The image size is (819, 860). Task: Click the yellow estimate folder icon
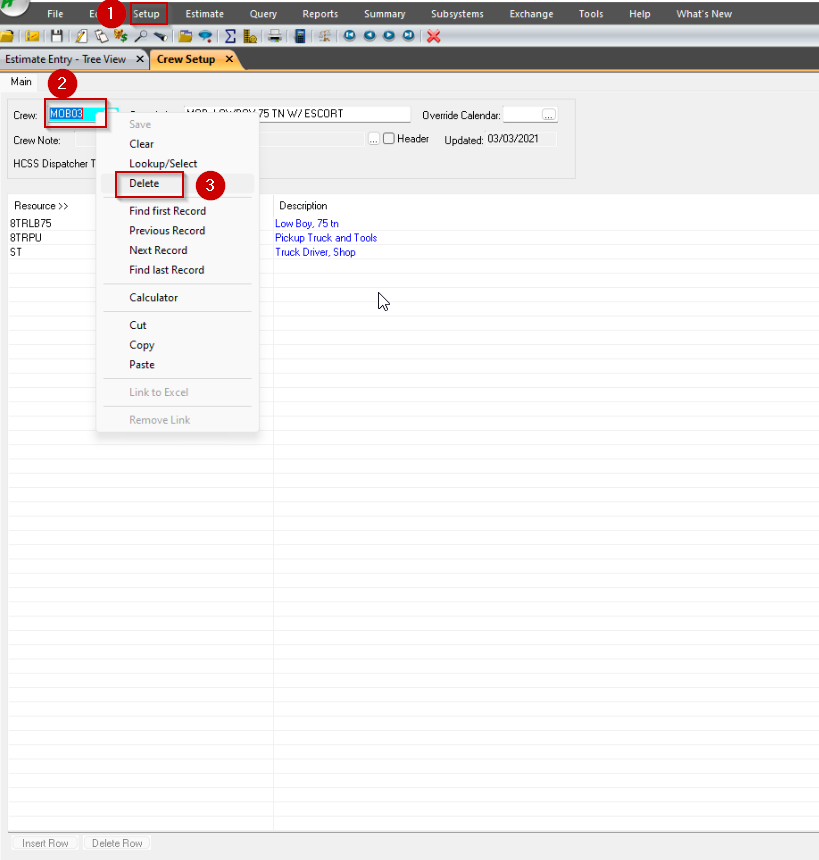tap(32, 36)
